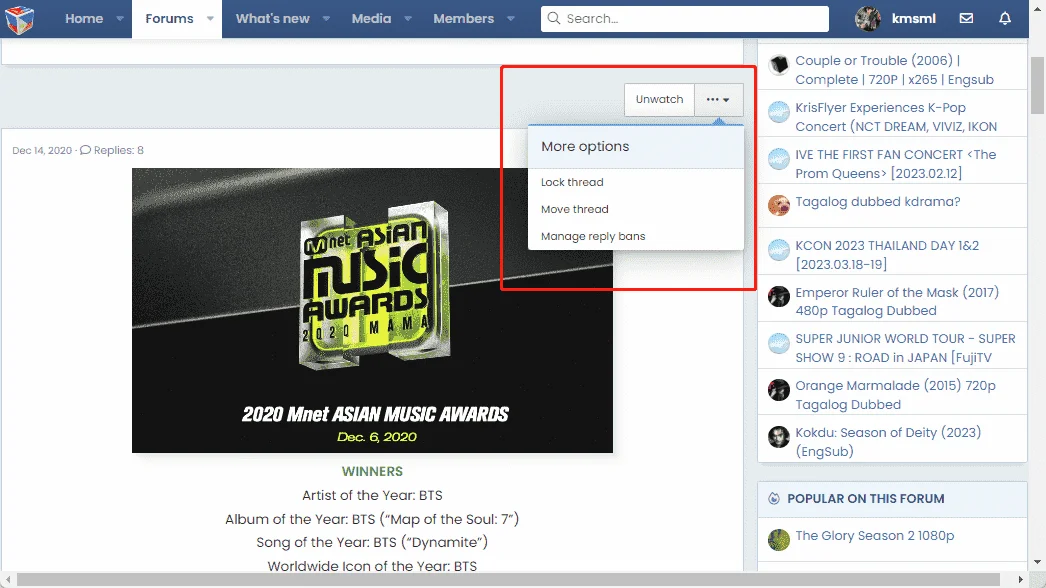
Task: Open KrisFlyer Experiences K-Pop Concert link
Action: (896, 117)
